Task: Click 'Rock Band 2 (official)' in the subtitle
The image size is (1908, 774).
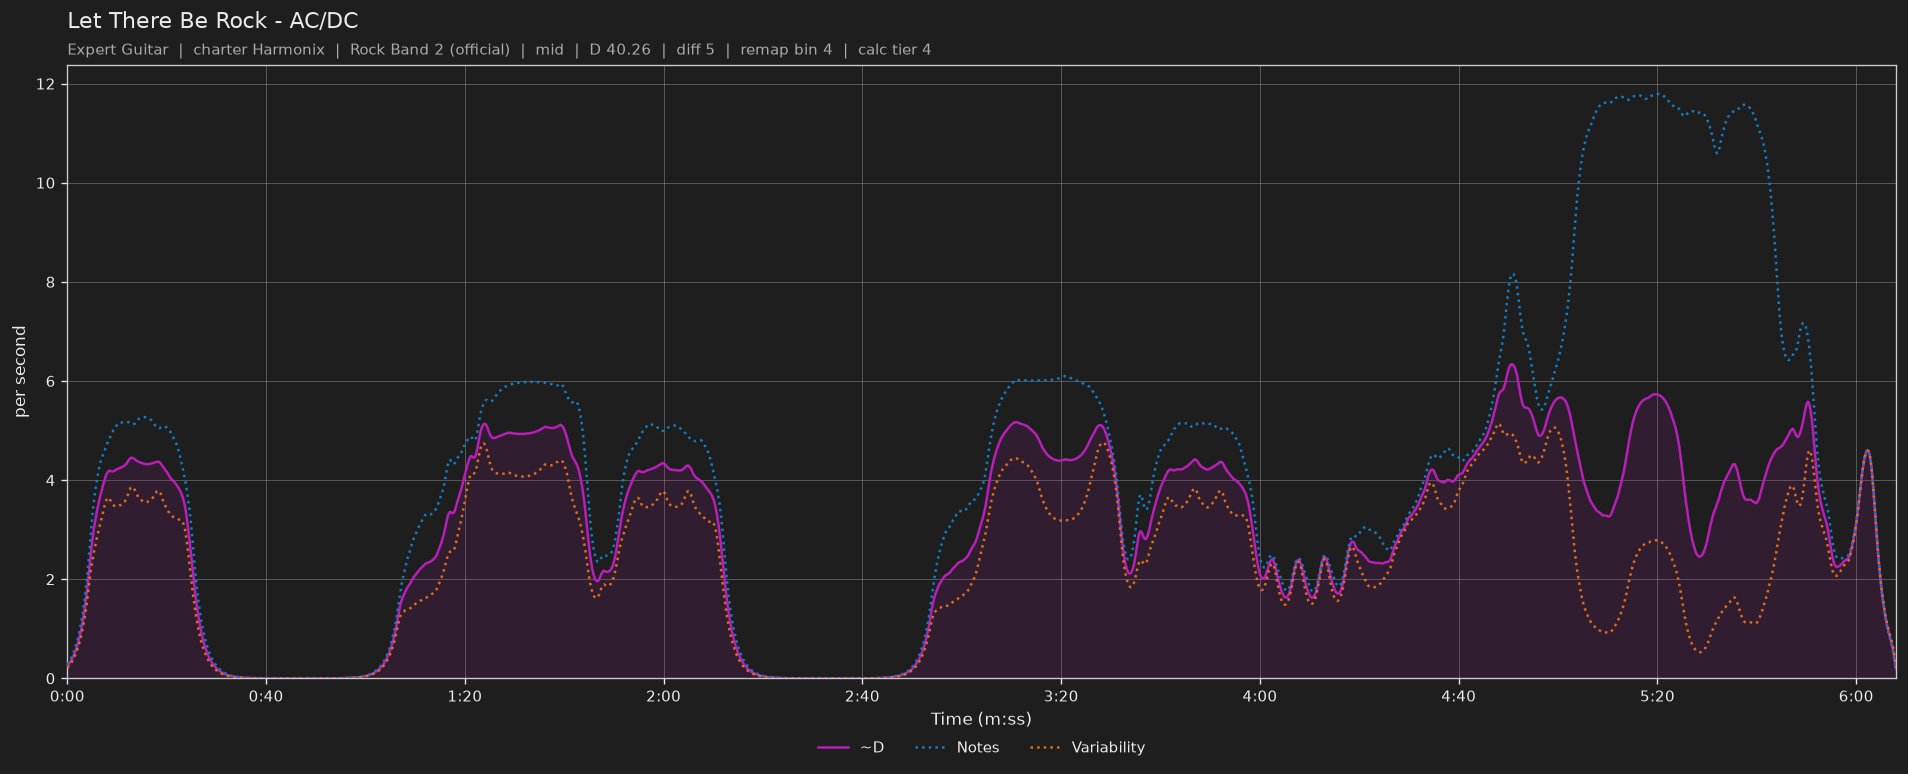Action: click(430, 50)
